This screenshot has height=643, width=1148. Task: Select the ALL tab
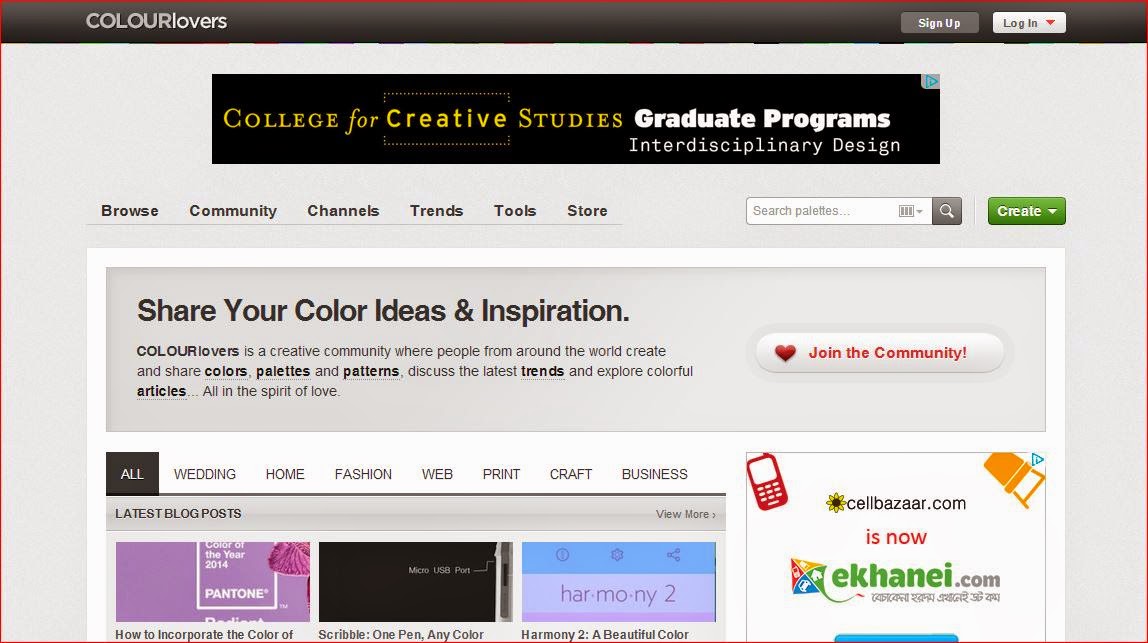pos(133,474)
